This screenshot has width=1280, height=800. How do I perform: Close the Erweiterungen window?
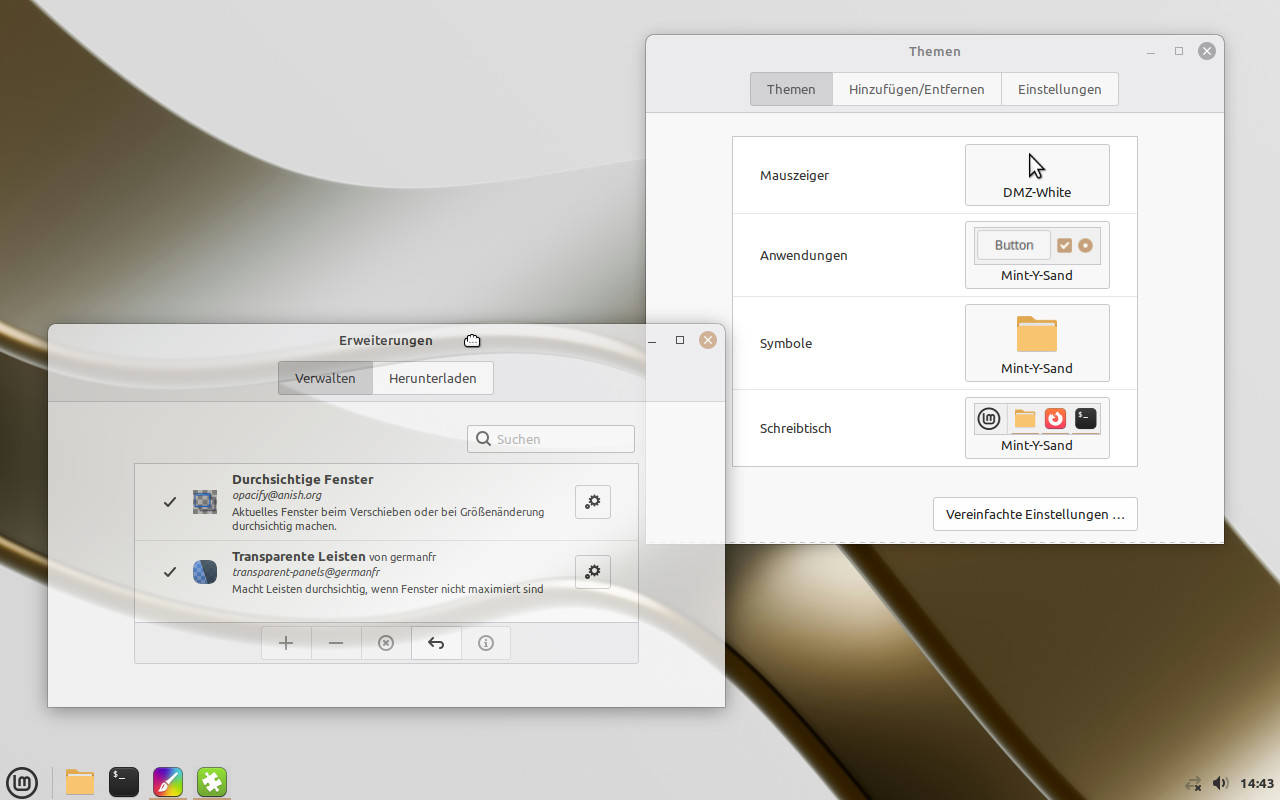click(708, 340)
